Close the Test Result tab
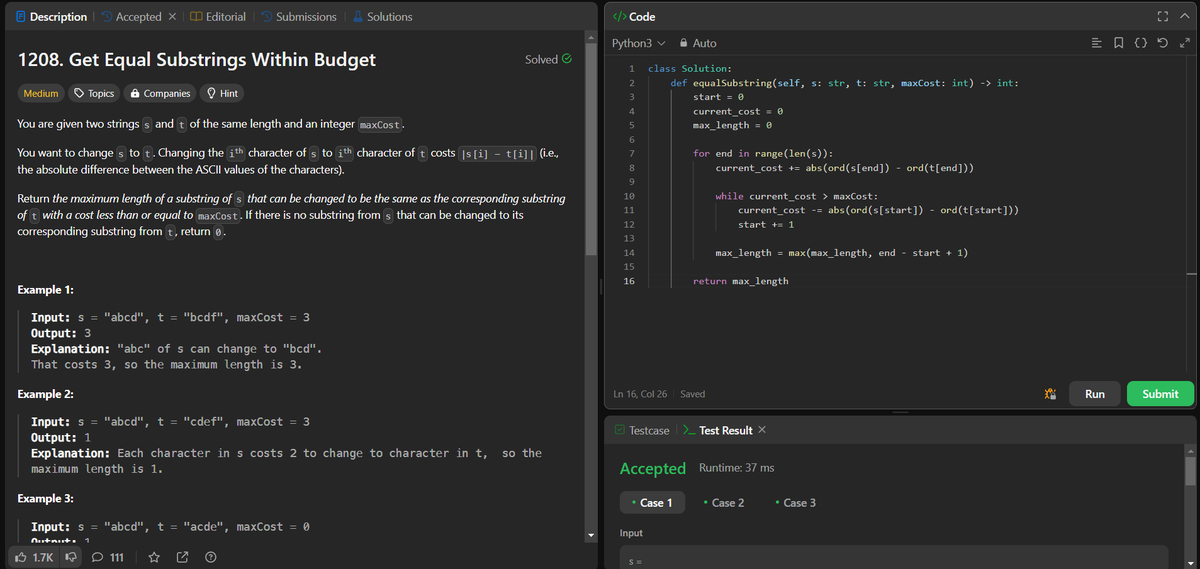 pyautogui.click(x=762, y=430)
